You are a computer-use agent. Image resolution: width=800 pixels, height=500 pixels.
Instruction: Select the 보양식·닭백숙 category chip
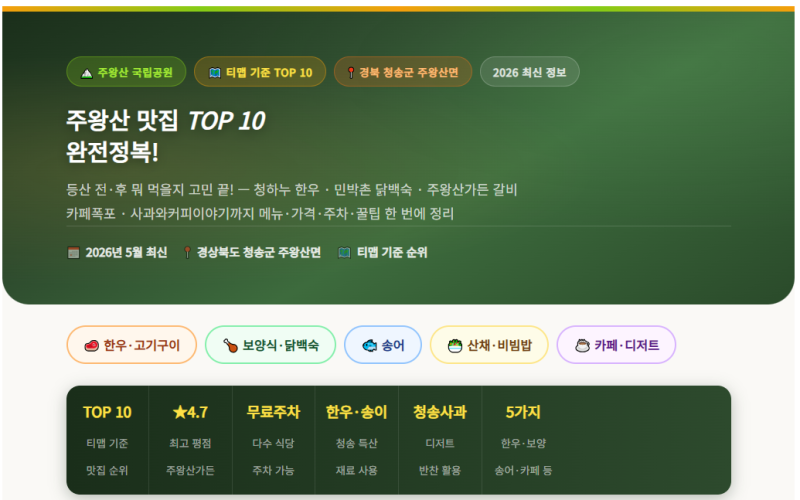click(x=270, y=345)
